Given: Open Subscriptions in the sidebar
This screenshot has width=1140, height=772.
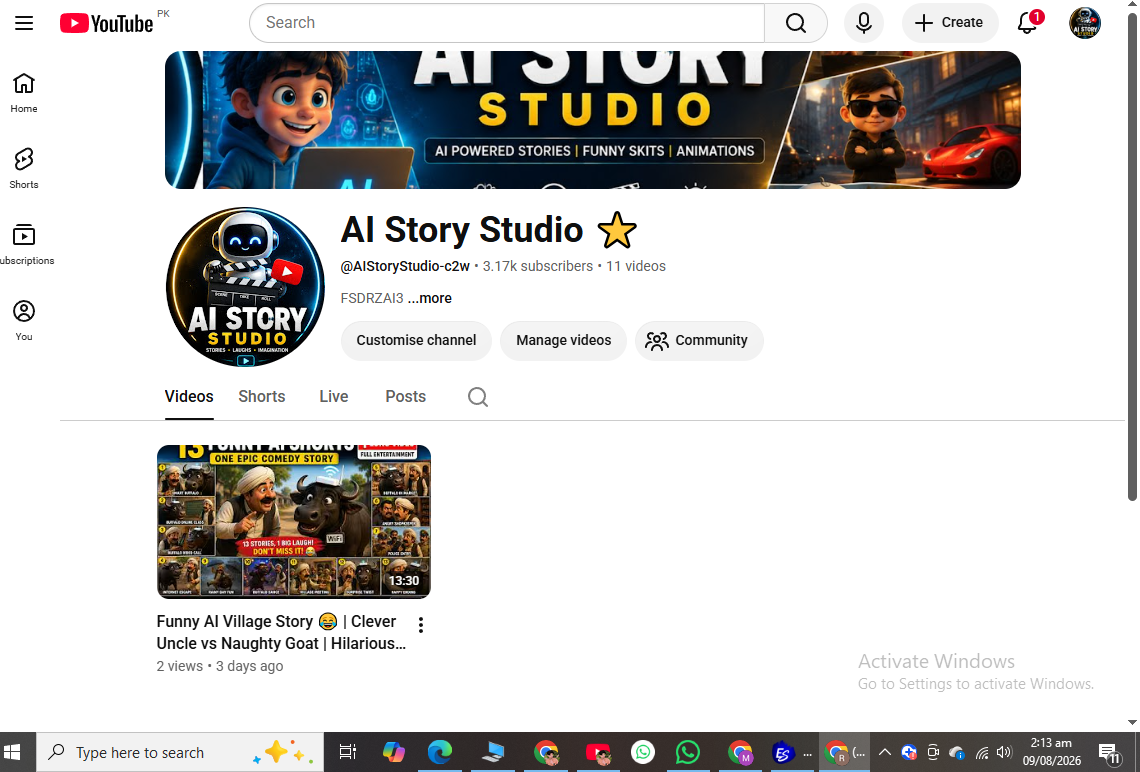Looking at the screenshot, I should (24, 245).
